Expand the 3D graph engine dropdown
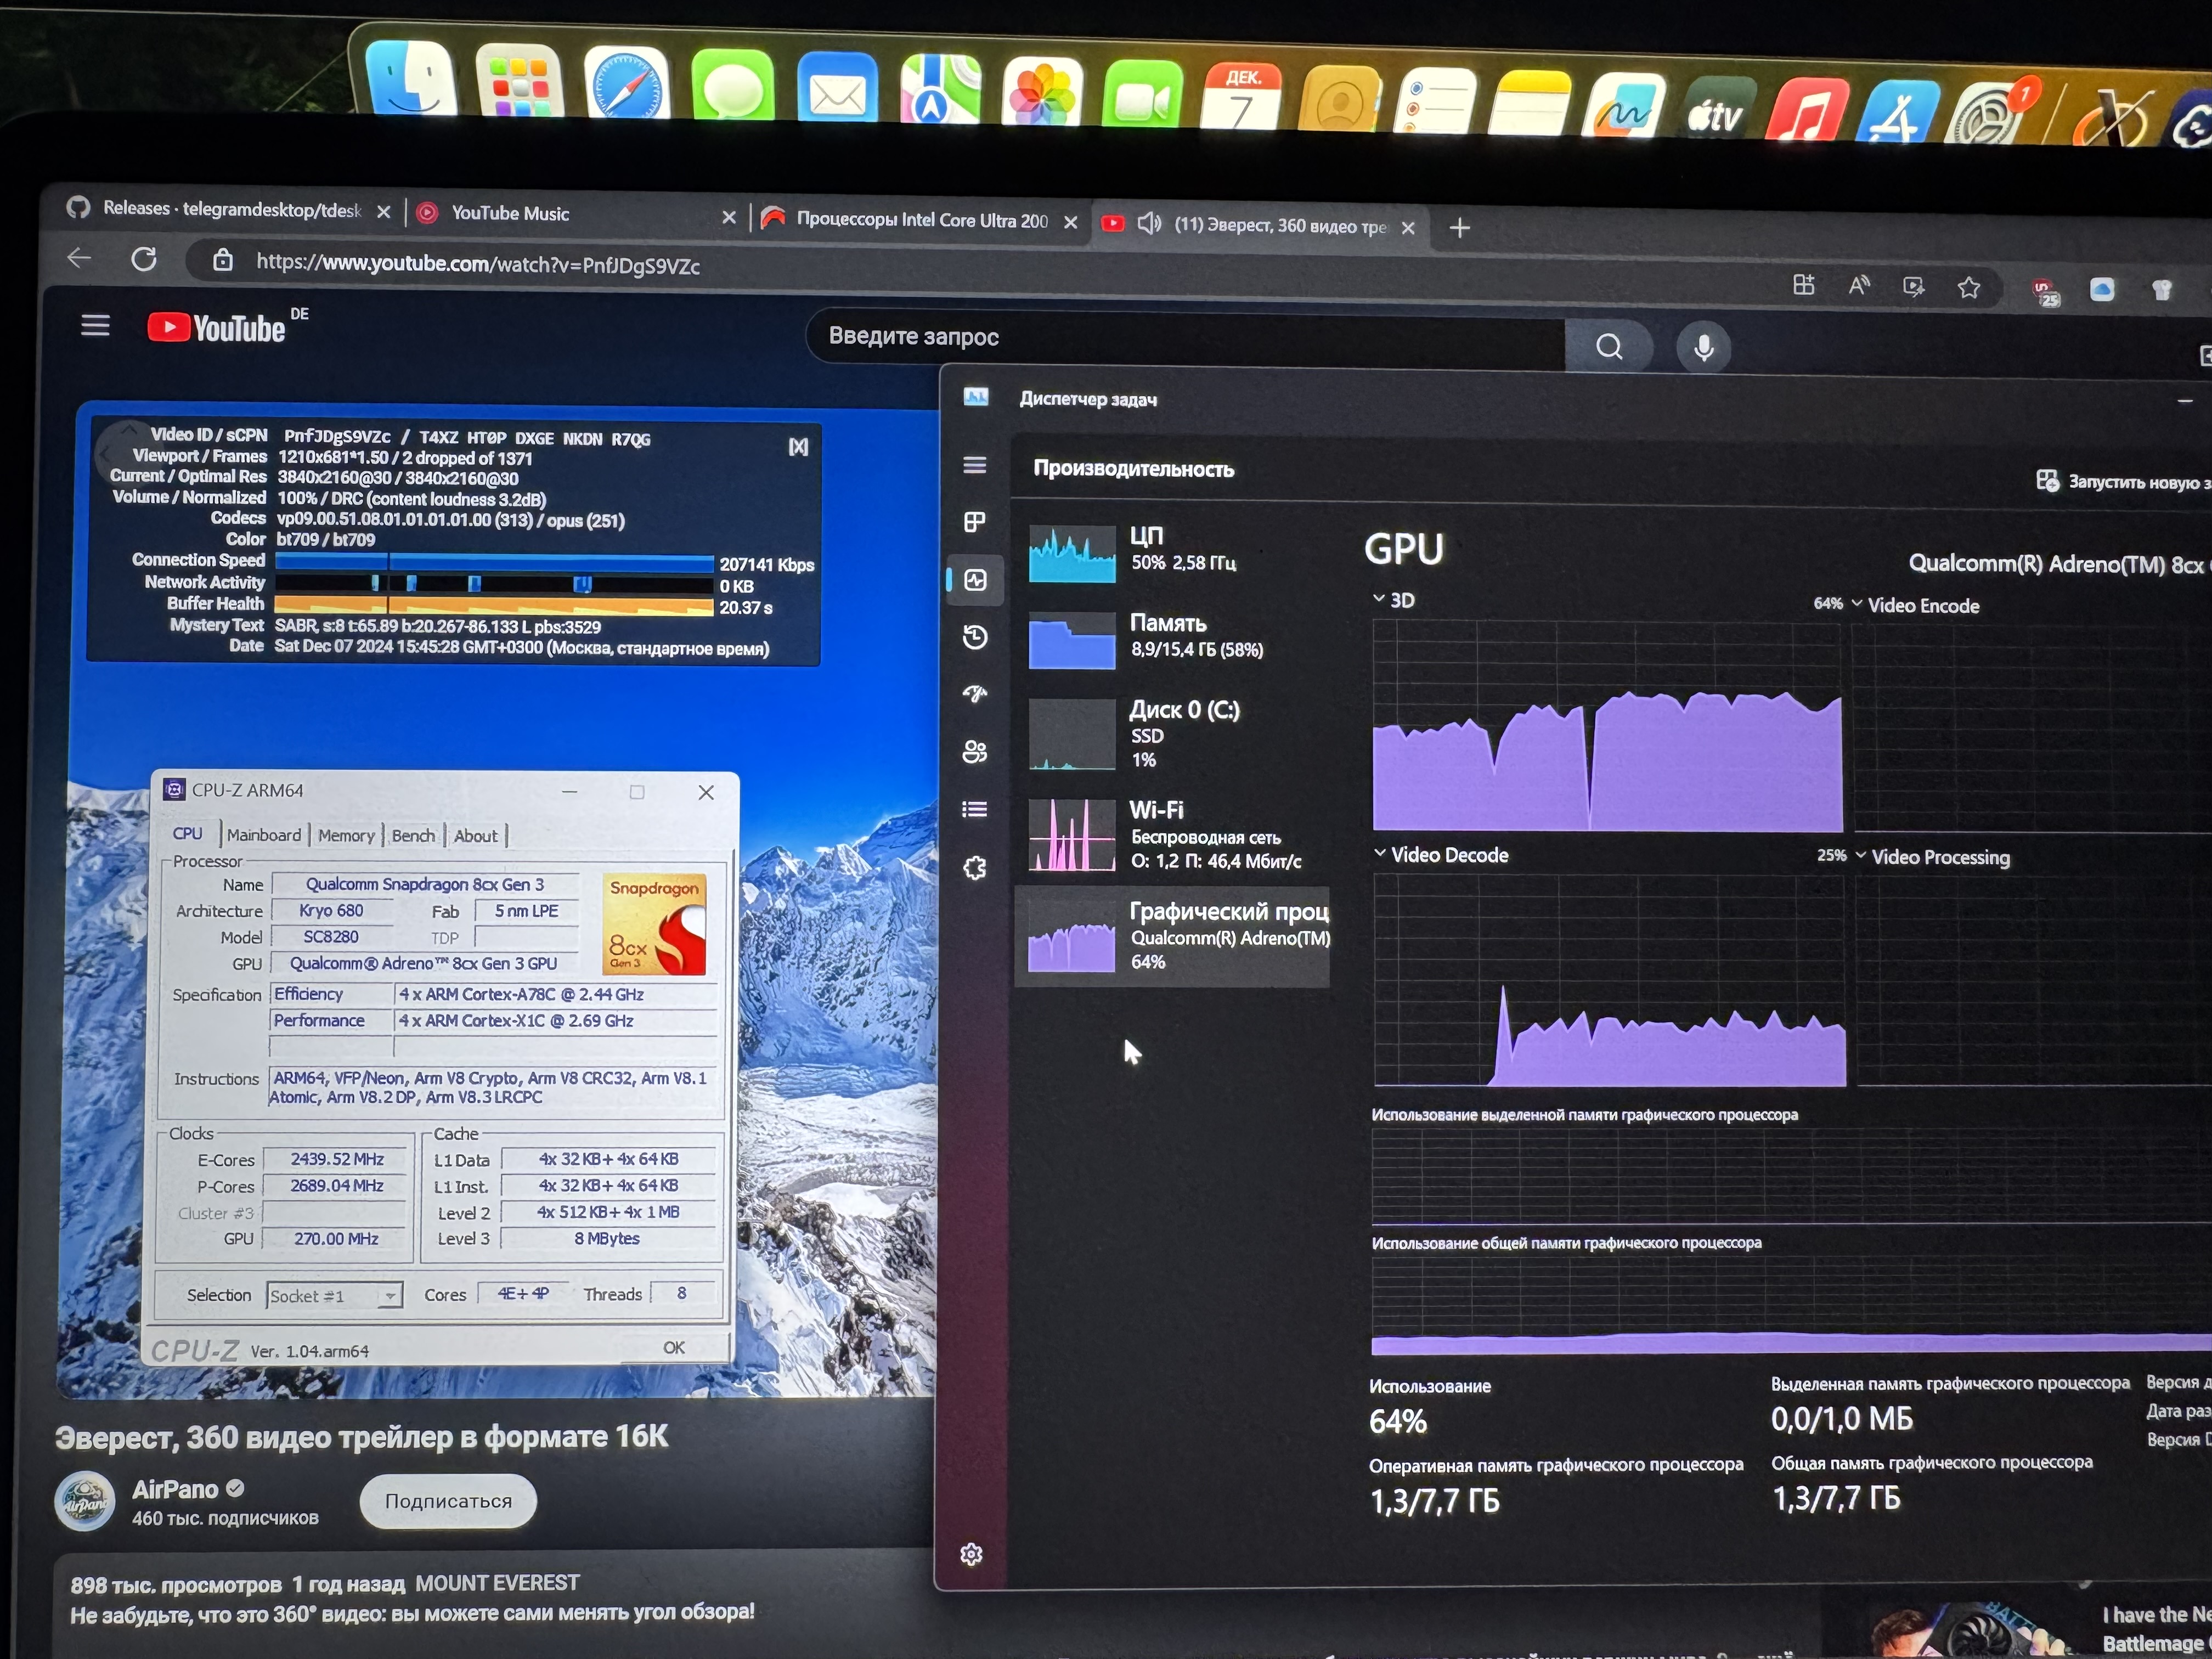The width and height of the screenshot is (2212, 1659). (x=1379, y=599)
